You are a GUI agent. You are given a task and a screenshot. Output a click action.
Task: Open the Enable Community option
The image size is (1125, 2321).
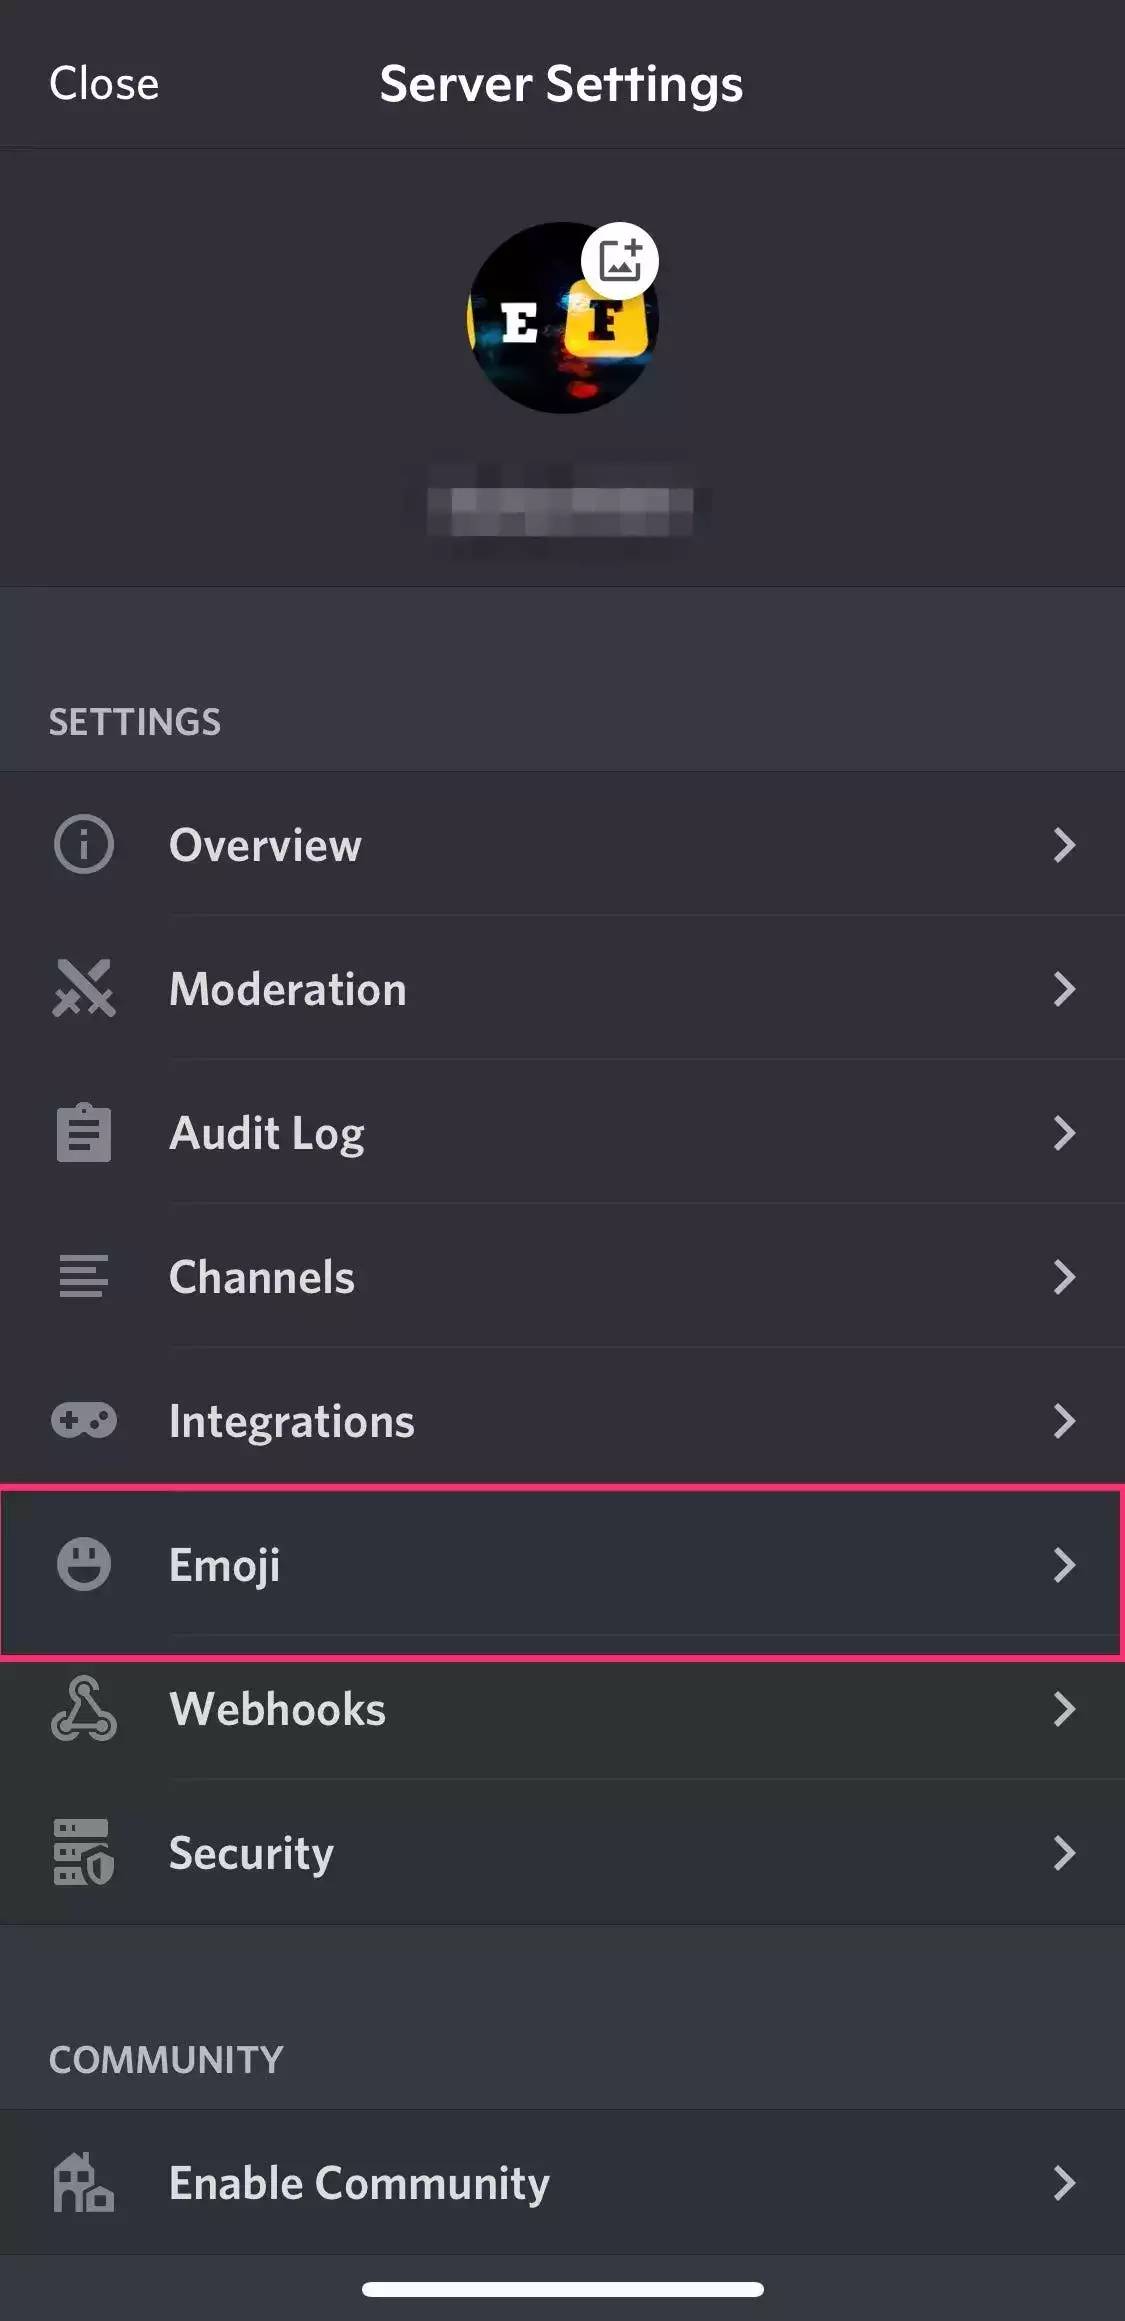360,2182
